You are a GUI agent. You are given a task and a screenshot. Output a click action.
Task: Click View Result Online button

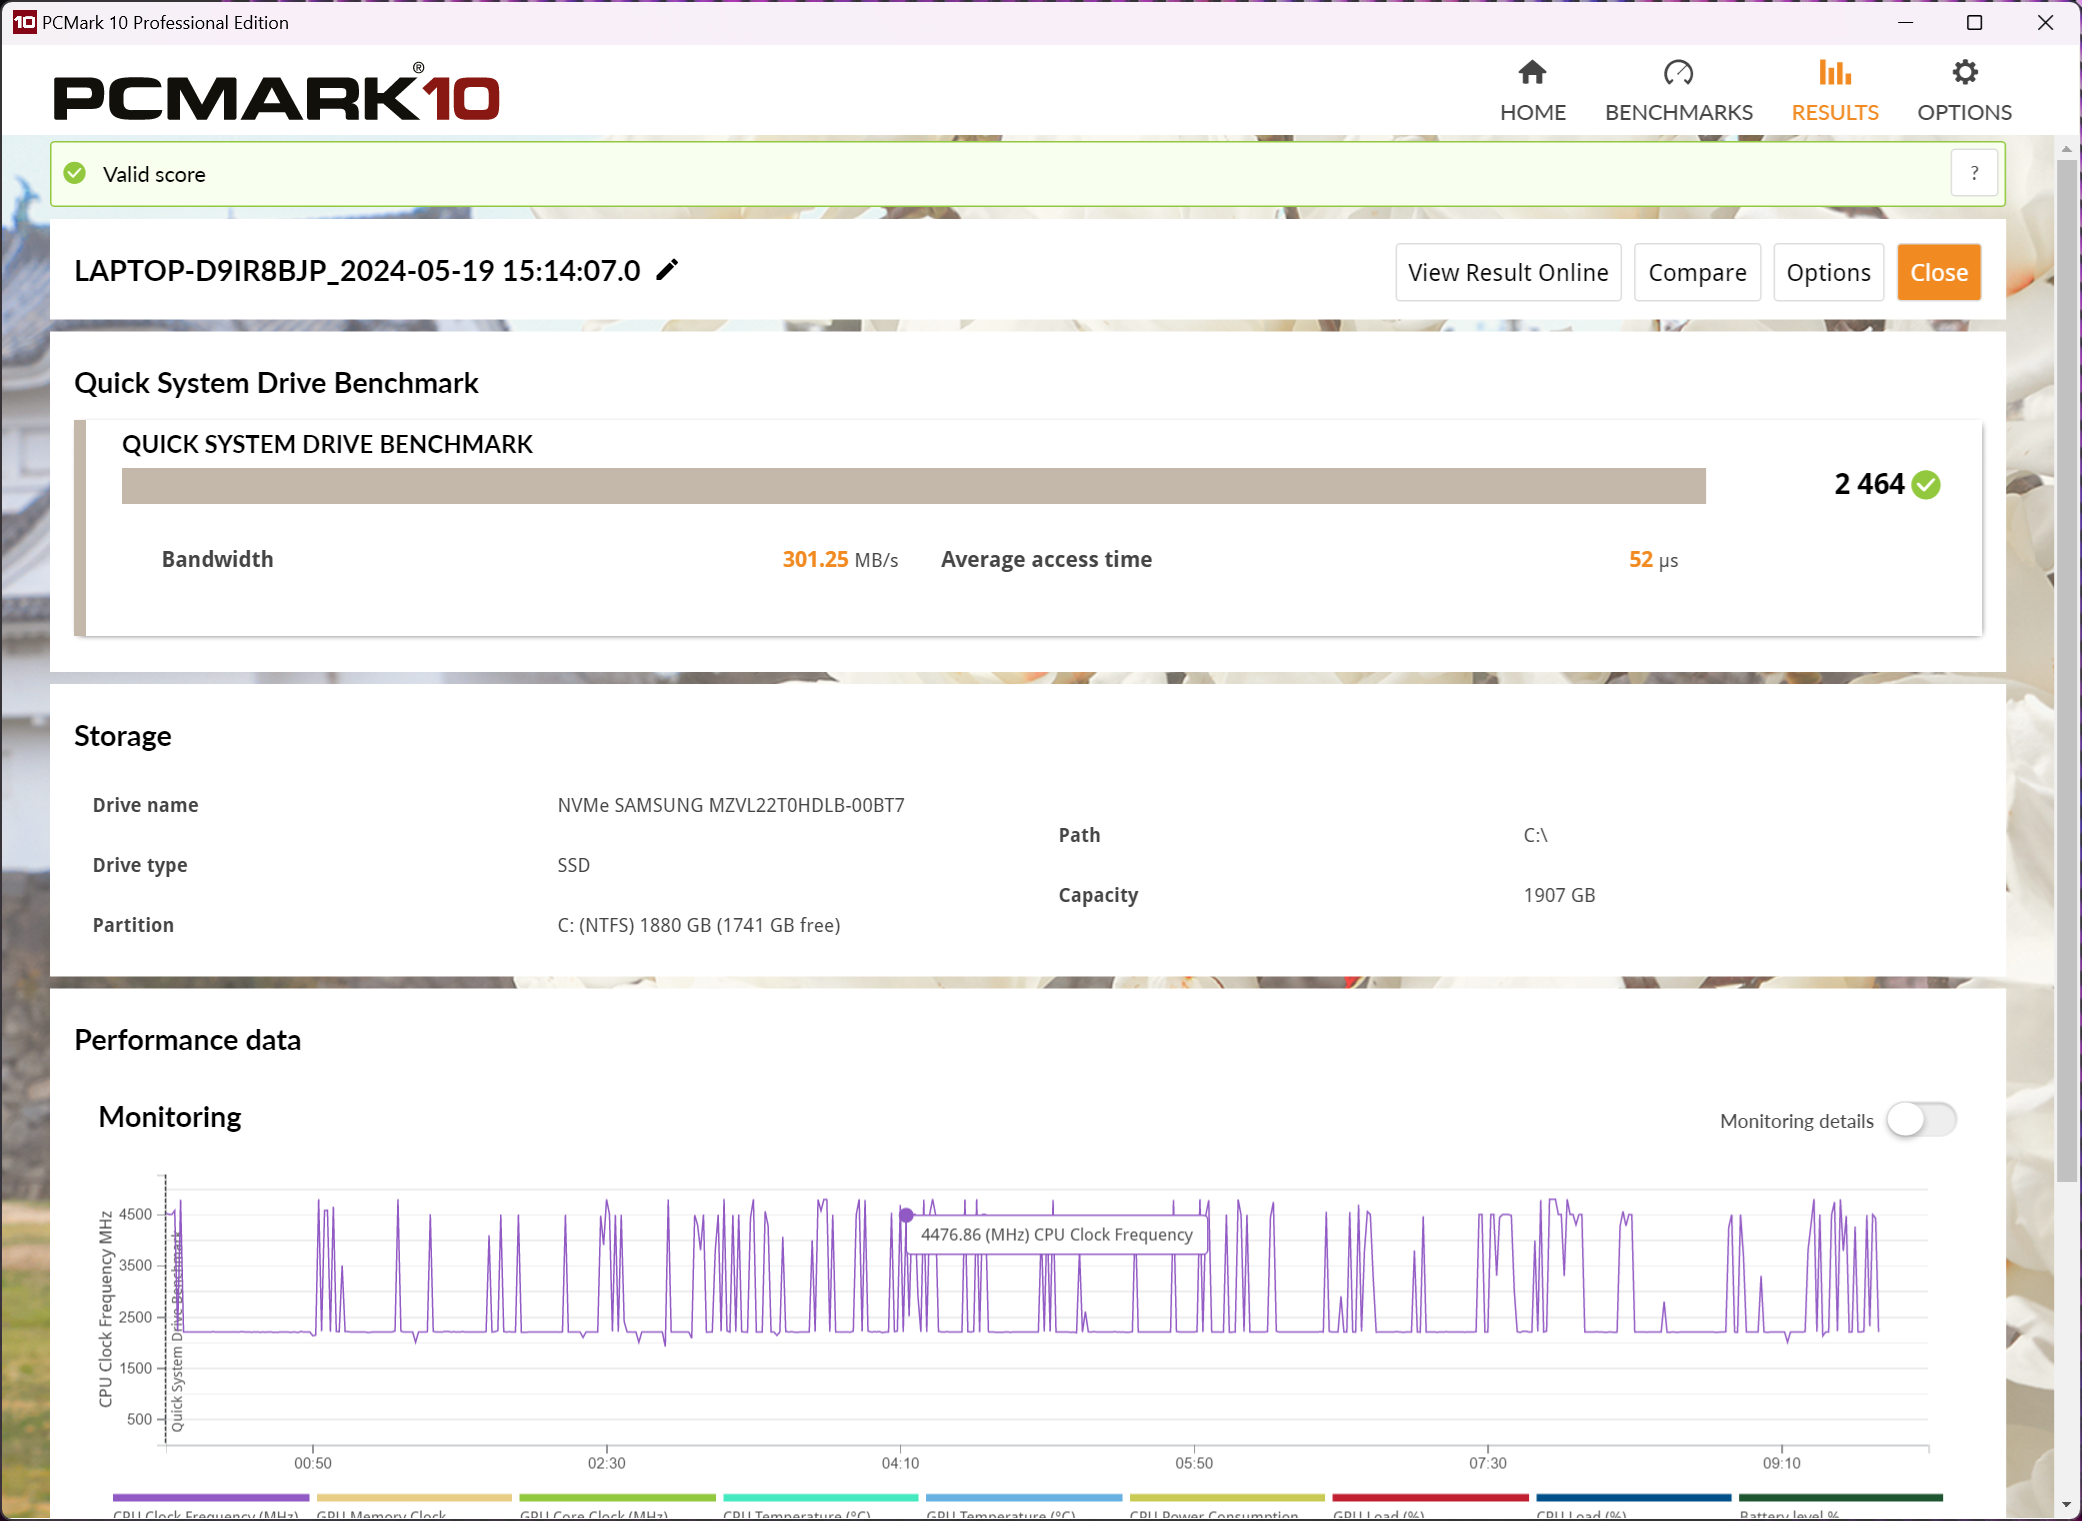(x=1508, y=272)
